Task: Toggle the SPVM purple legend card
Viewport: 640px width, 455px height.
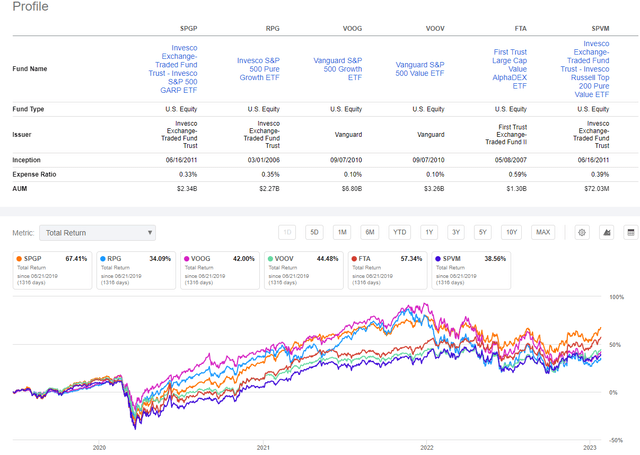Action: [x=471, y=271]
